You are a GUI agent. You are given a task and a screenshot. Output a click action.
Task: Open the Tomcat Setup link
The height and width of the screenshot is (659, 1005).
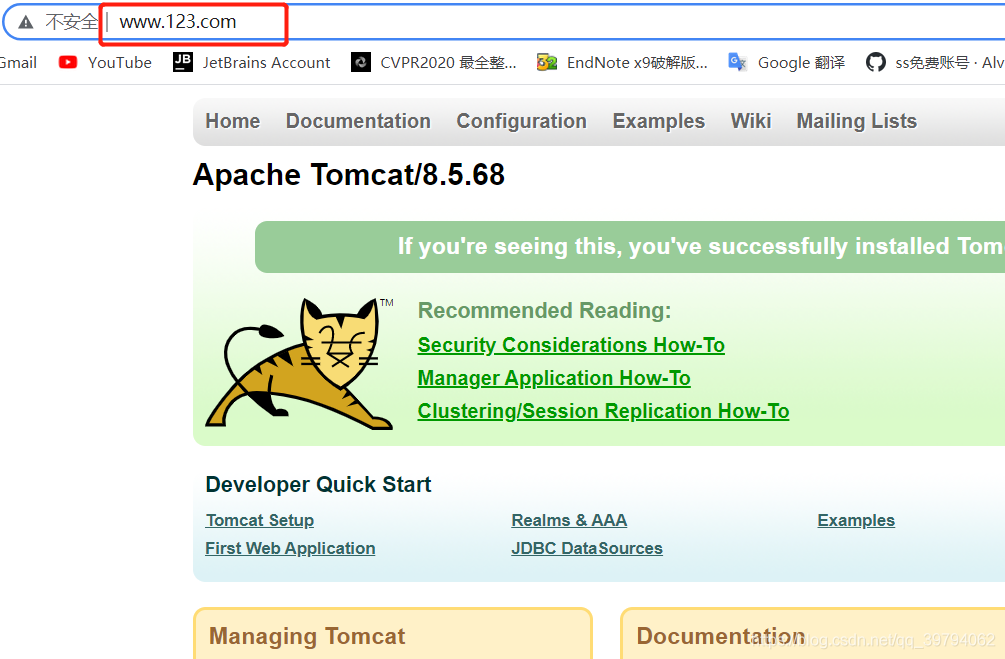click(260, 520)
